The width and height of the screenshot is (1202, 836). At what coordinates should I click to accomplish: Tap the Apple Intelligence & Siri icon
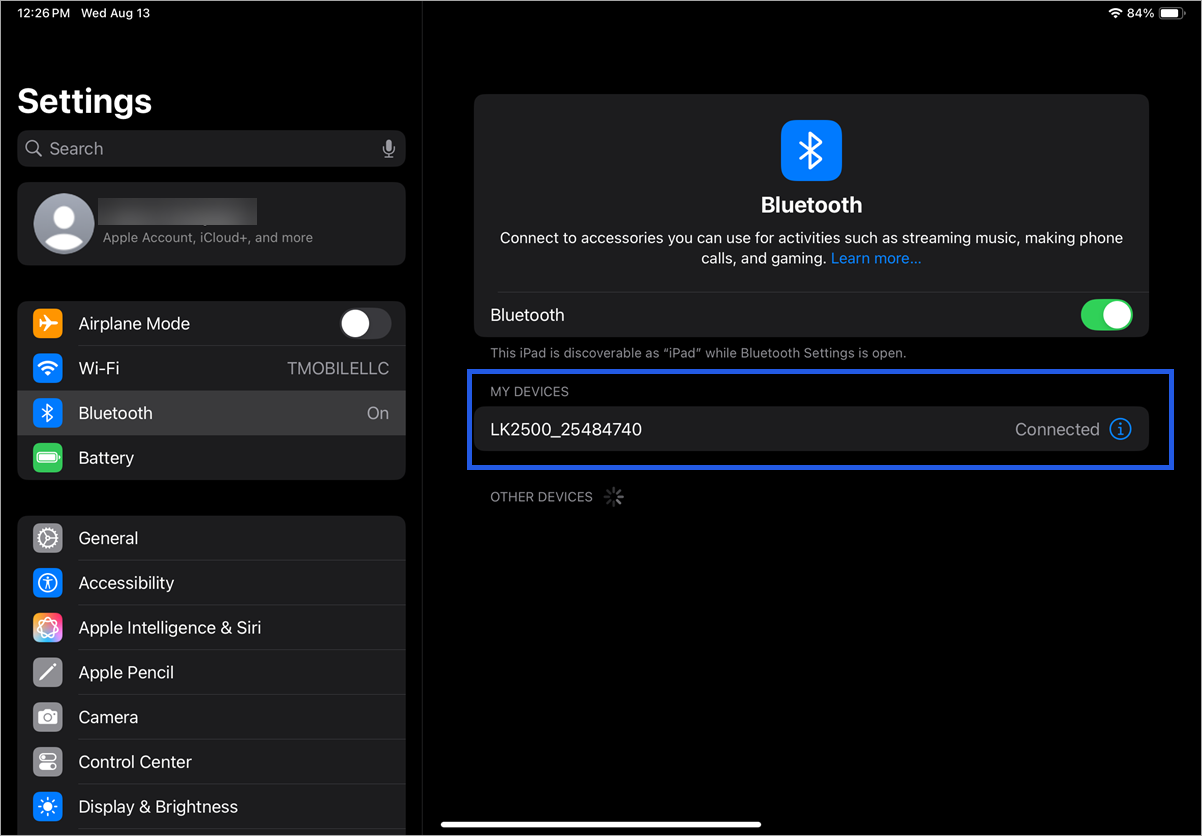coord(47,628)
